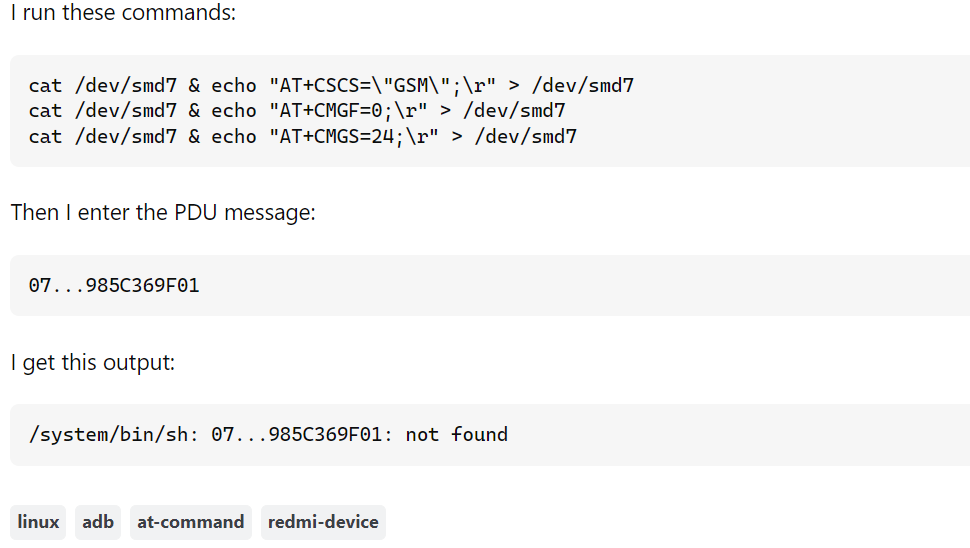970x548 pixels.
Task: Click trailing /dev/smd7 on the AT+CMGF line
Action: [x=514, y=111]
